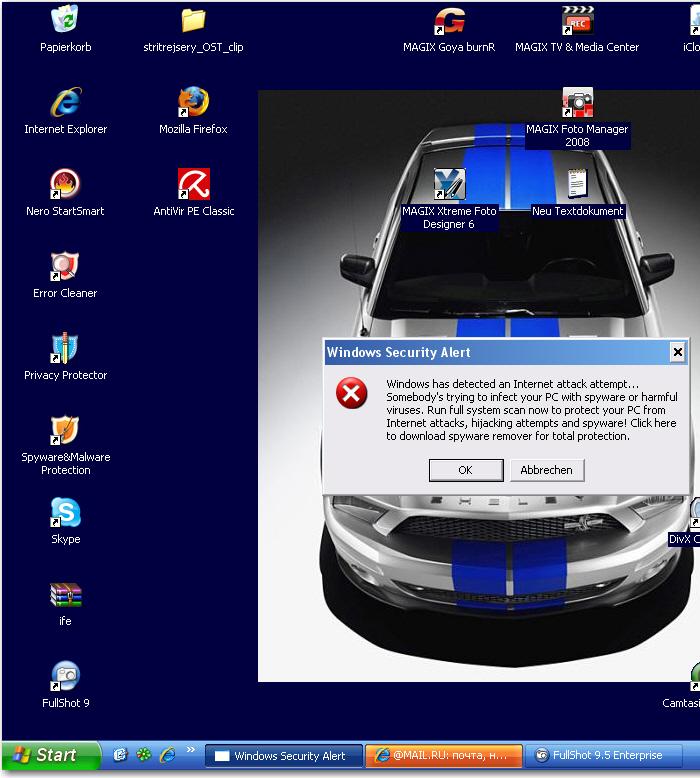Open the stritrejsery_OST_clip folder
Image resolution: width=700 pixels, height=778 pixels.
point(193,21)
